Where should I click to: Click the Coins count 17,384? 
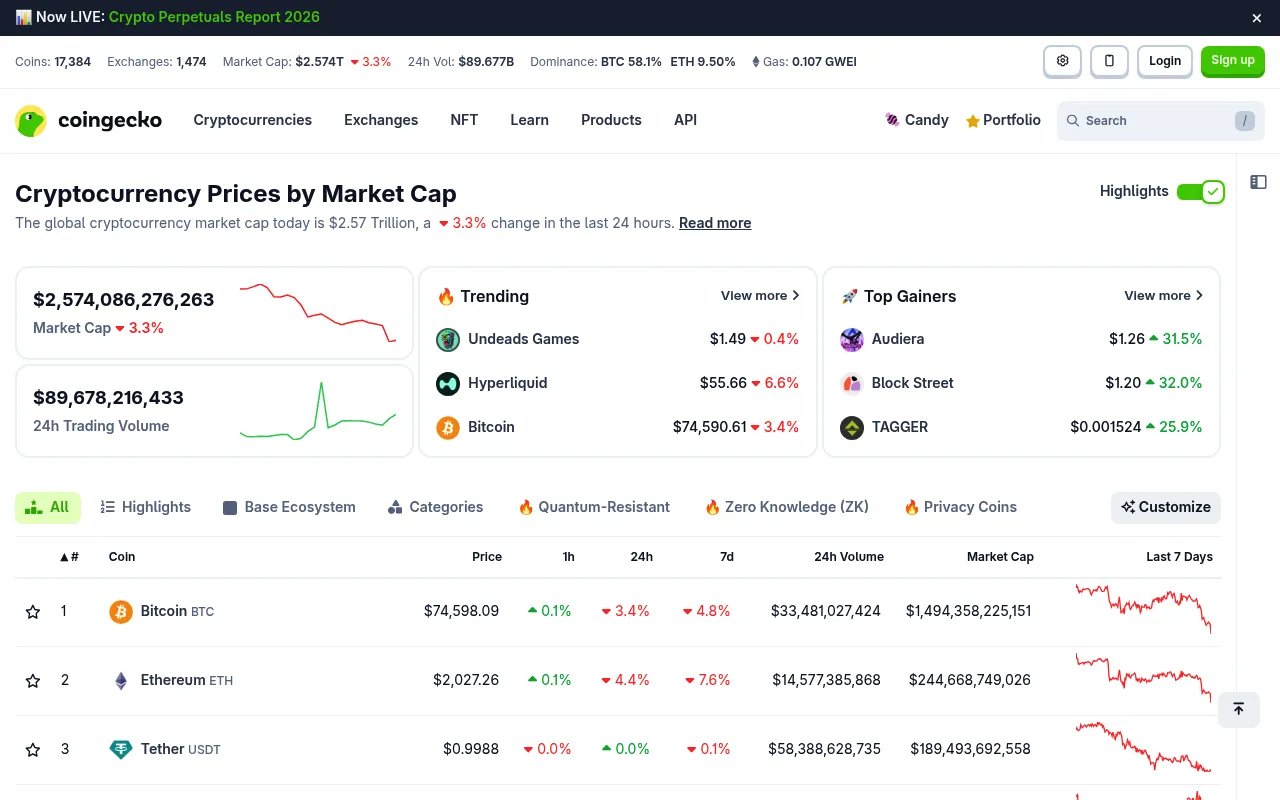[72, 62]
